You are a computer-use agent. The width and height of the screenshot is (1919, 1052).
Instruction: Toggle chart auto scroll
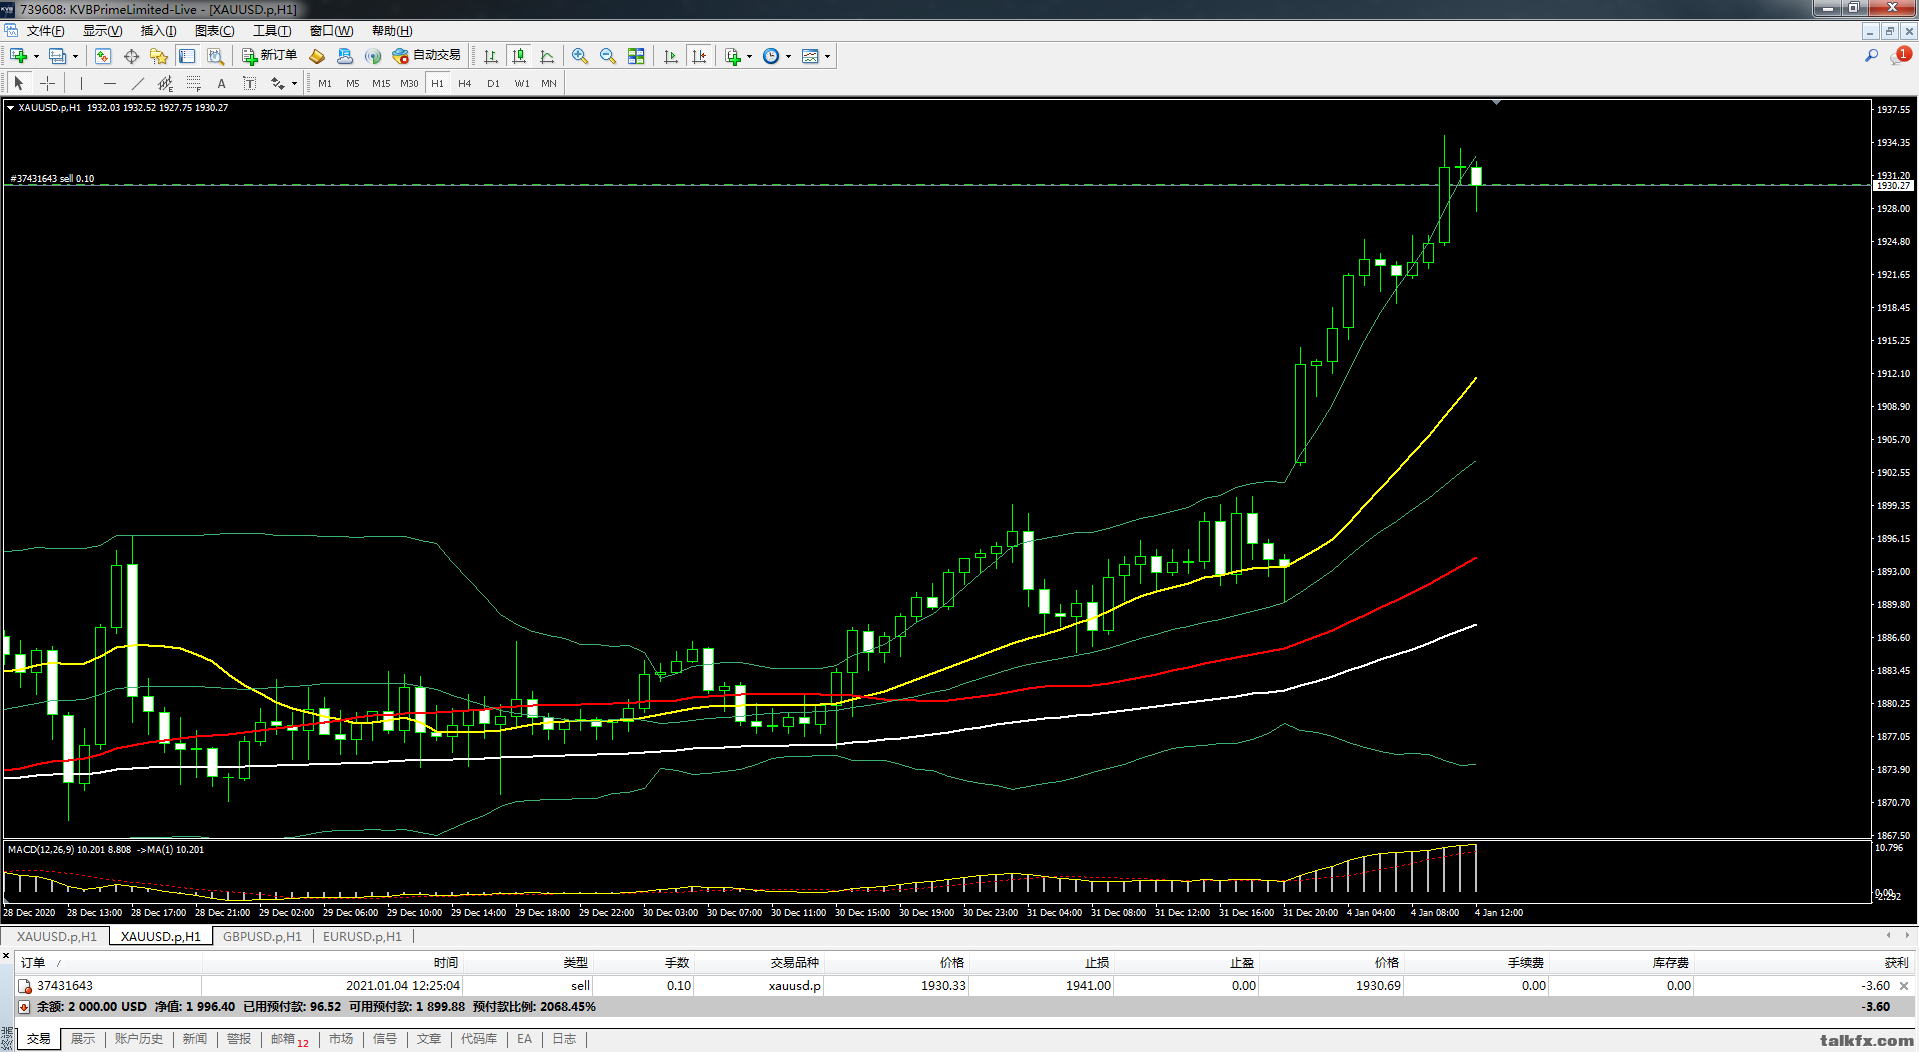(671, 56)
